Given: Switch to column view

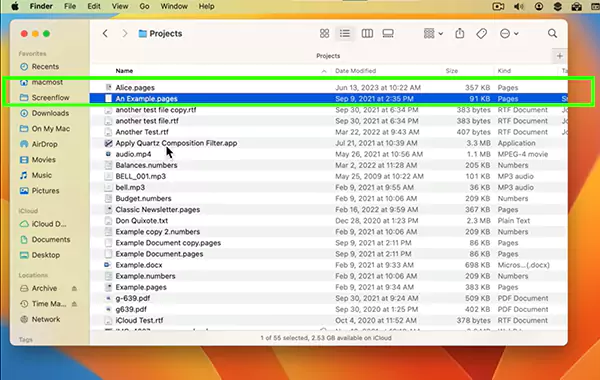Looking at the screenshot, I should click(367, 34).
